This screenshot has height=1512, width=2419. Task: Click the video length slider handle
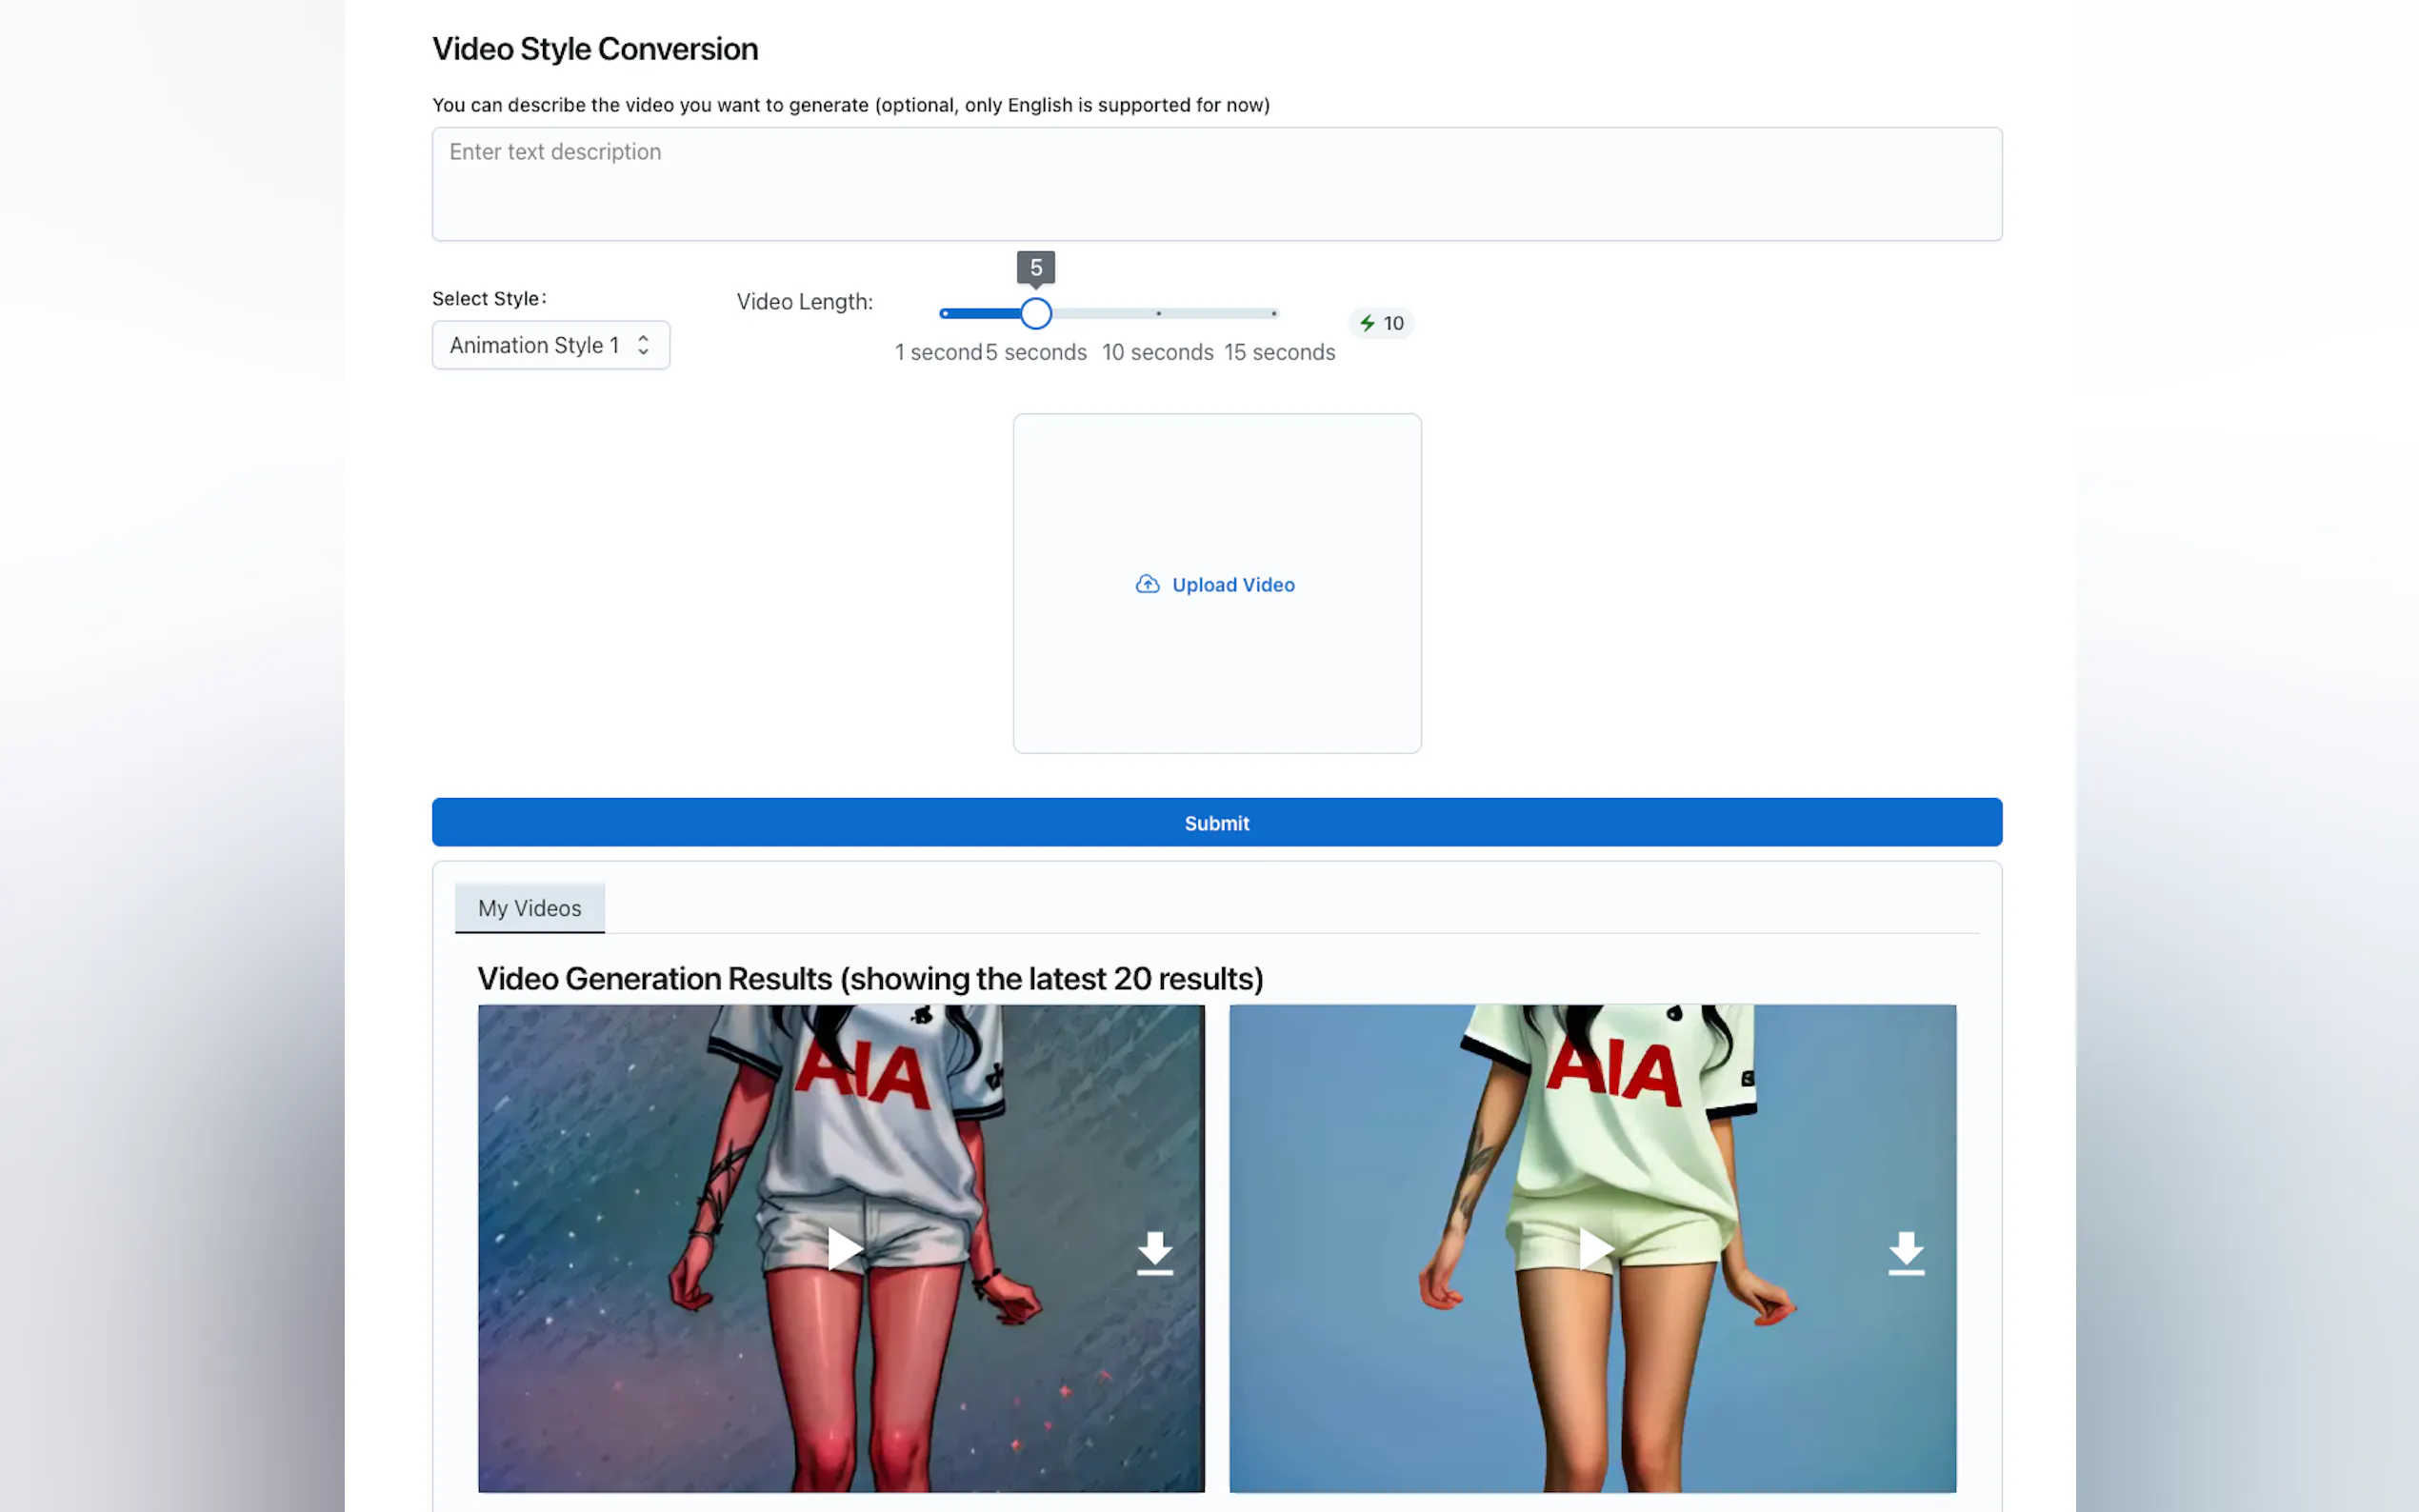click(1036, 314)
